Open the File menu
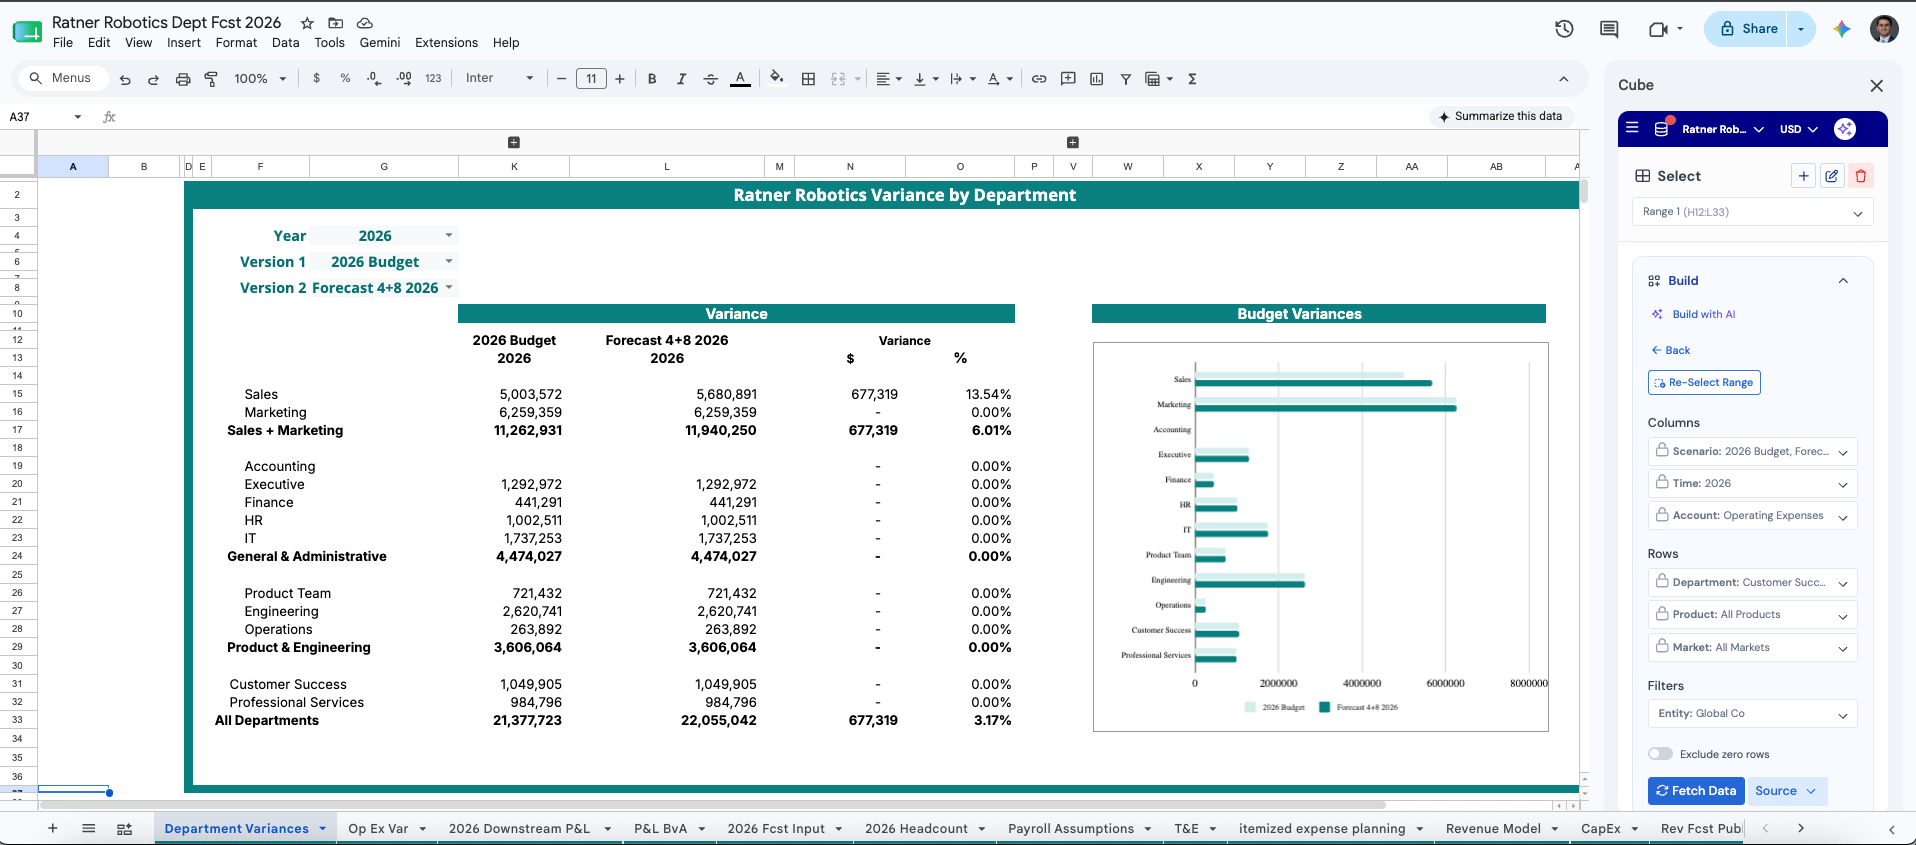 (63, 43)
